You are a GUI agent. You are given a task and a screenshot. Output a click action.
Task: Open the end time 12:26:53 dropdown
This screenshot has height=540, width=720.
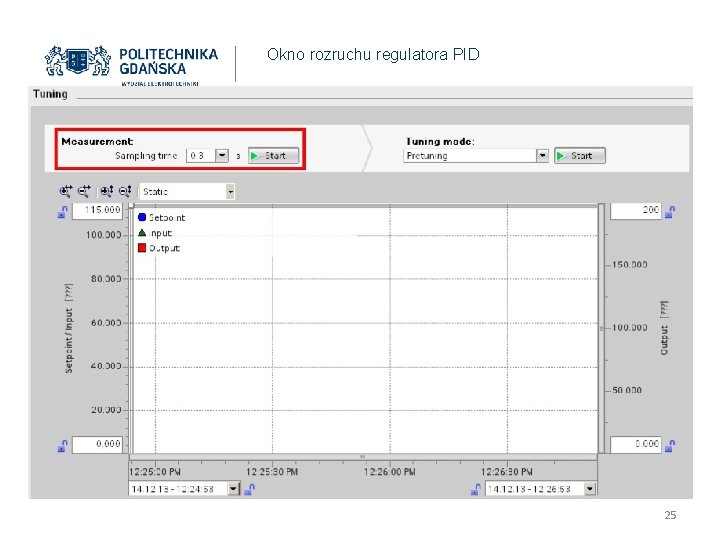coord(590,489)
